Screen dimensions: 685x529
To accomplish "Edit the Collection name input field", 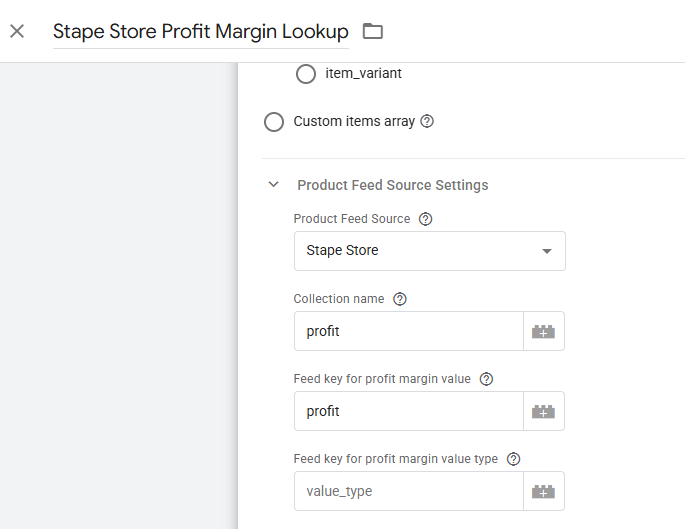I will coord(408,331).
